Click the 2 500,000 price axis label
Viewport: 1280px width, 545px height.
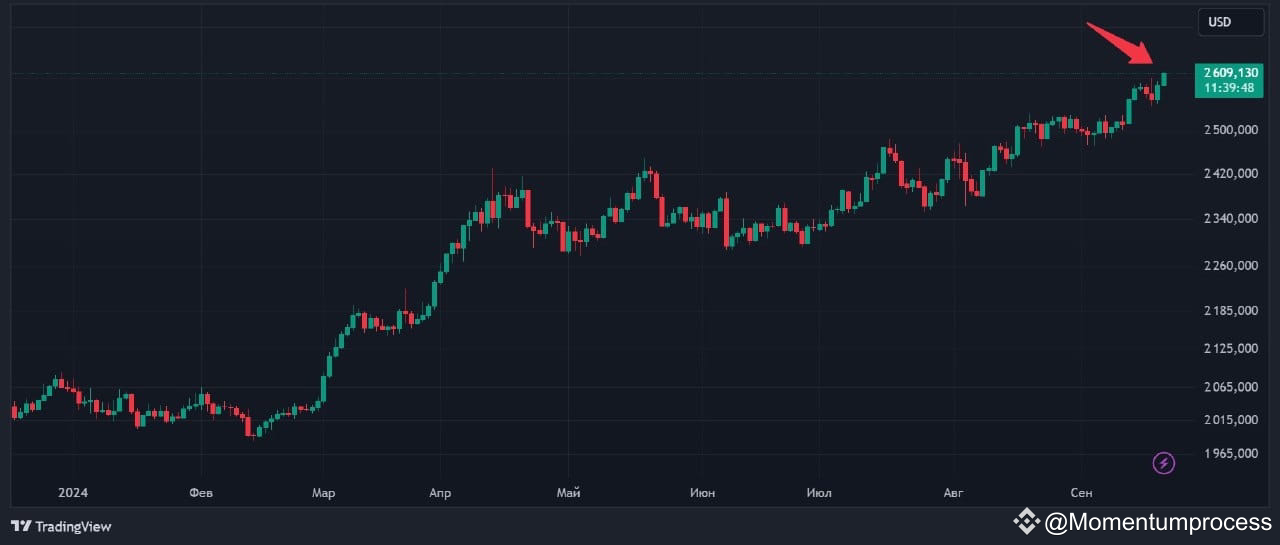click(x=1230, y=130)
